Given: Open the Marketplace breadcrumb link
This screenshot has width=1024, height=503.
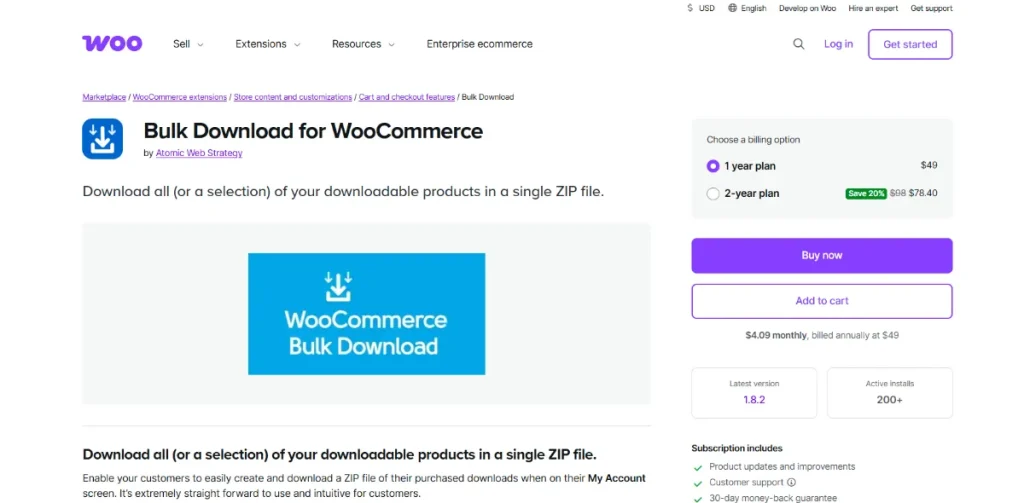Looking at the screenshot, I should pos(104,97).
